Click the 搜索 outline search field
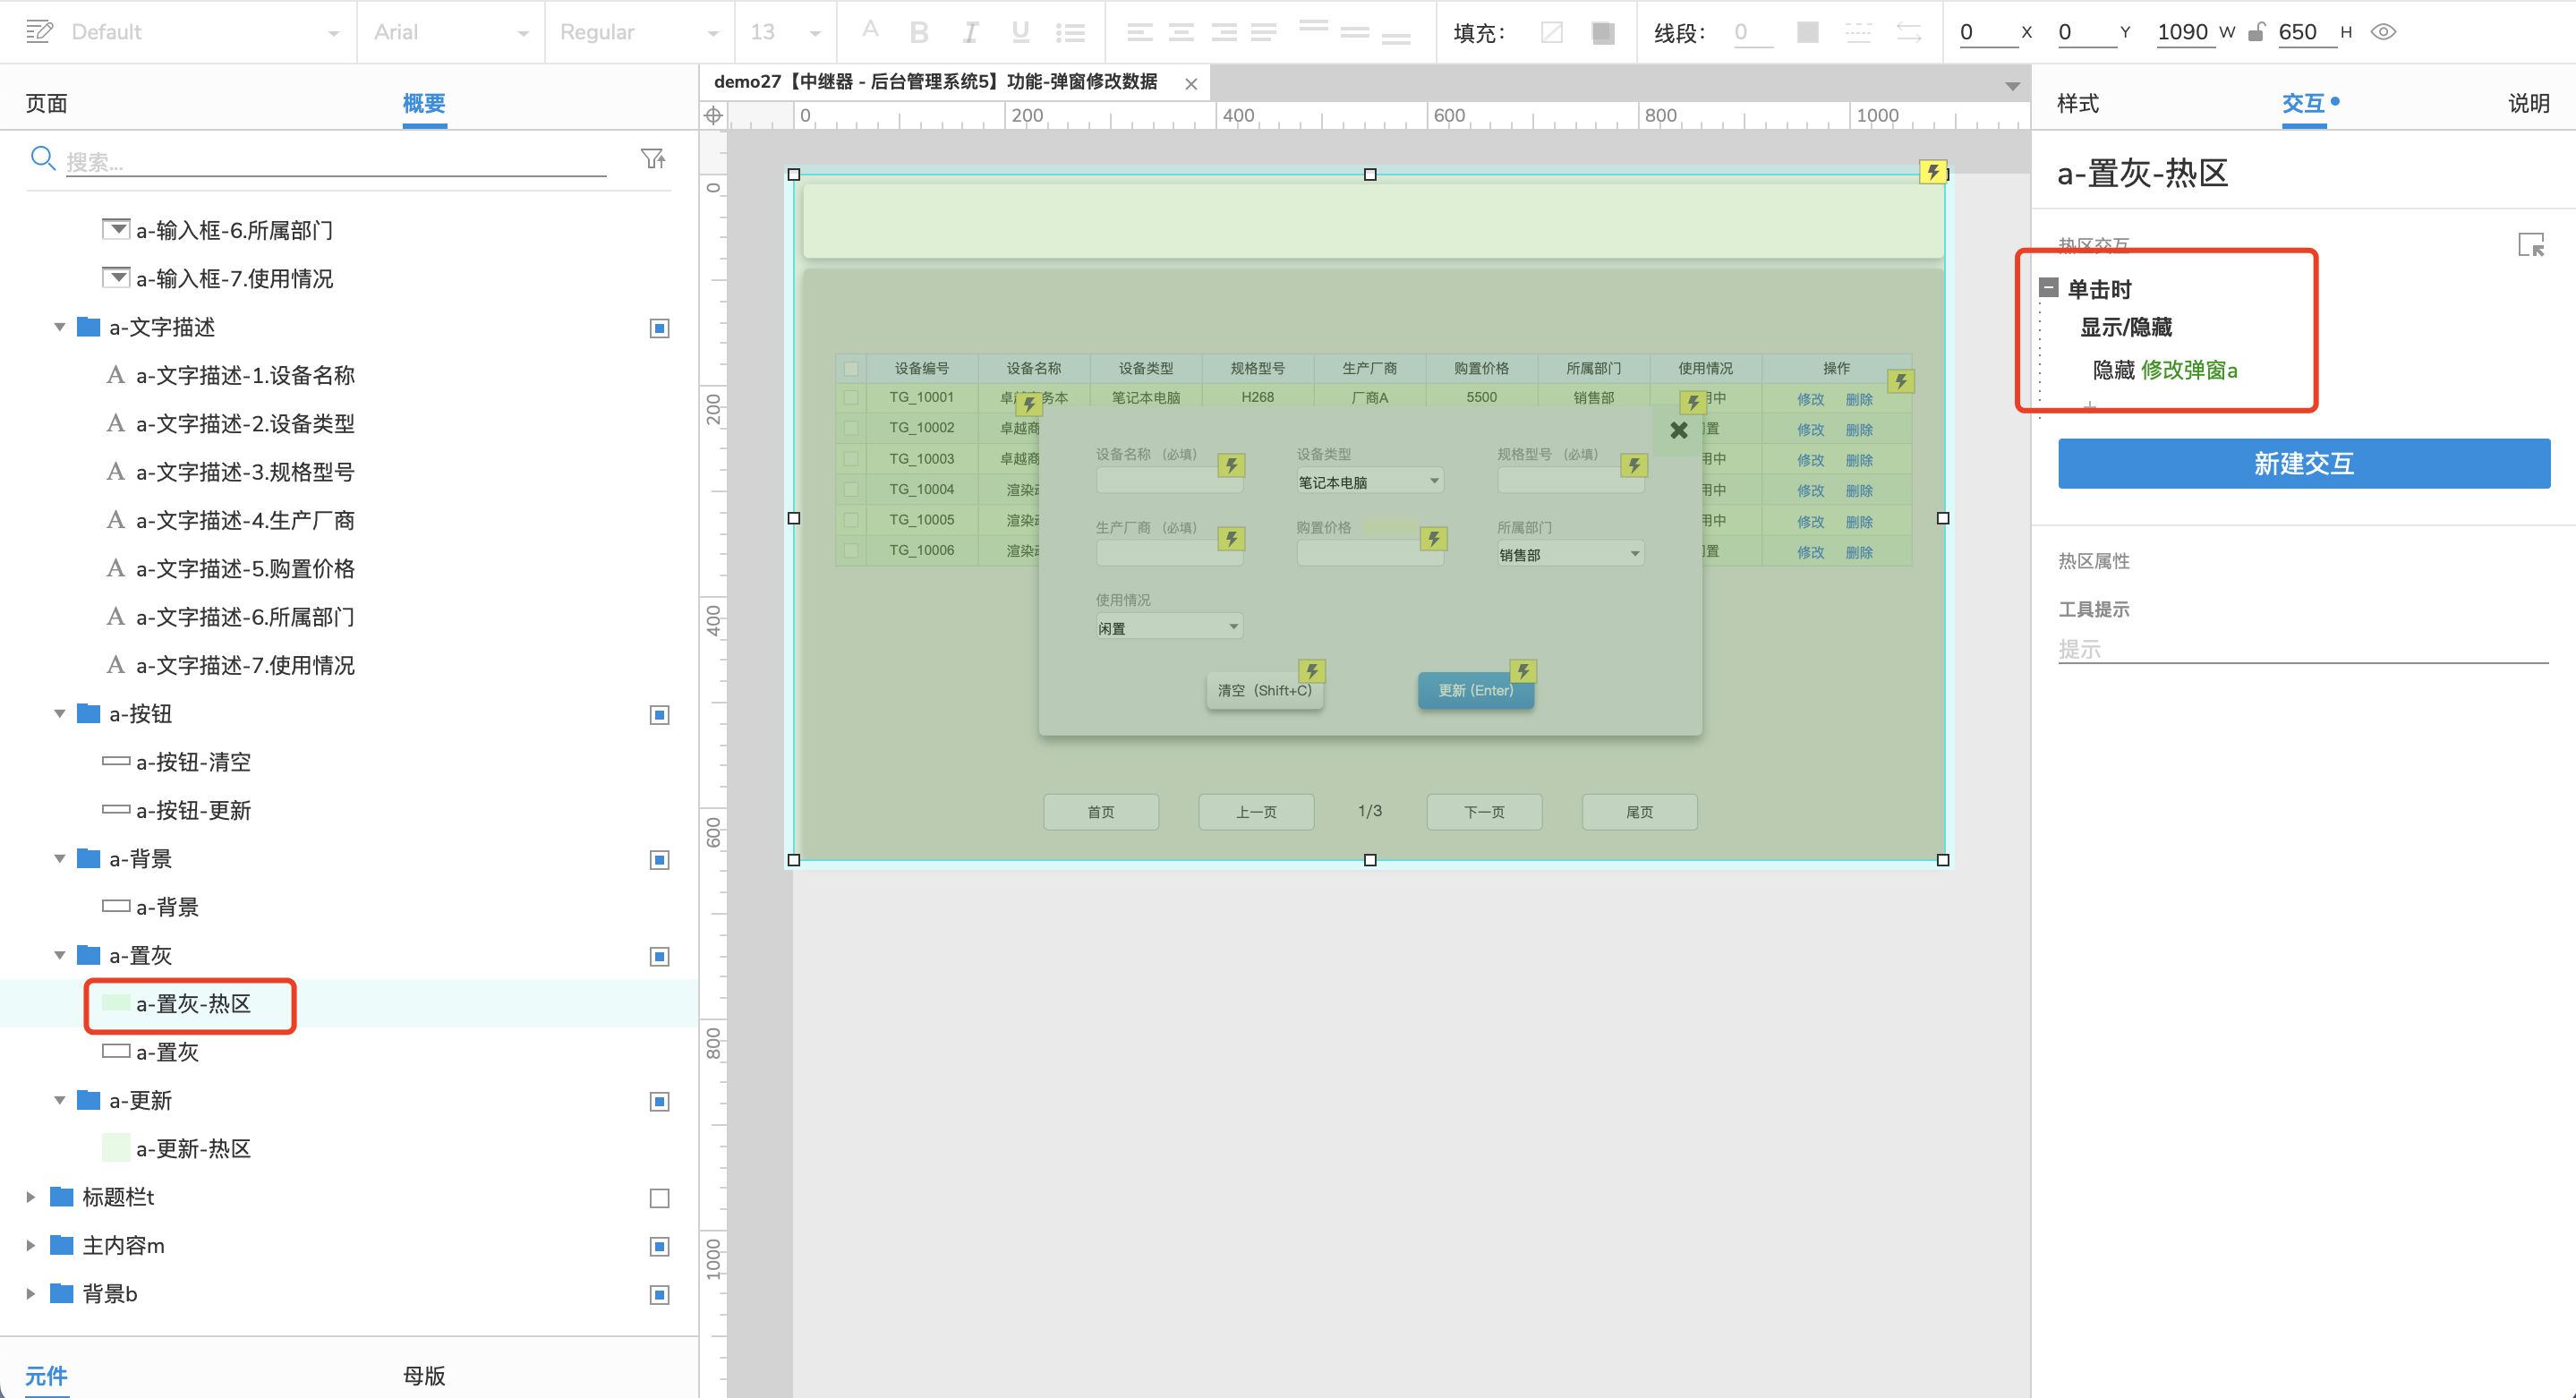Viewport: 2576px width, 1398px height. pyautogui.click(x=336, y=160)
